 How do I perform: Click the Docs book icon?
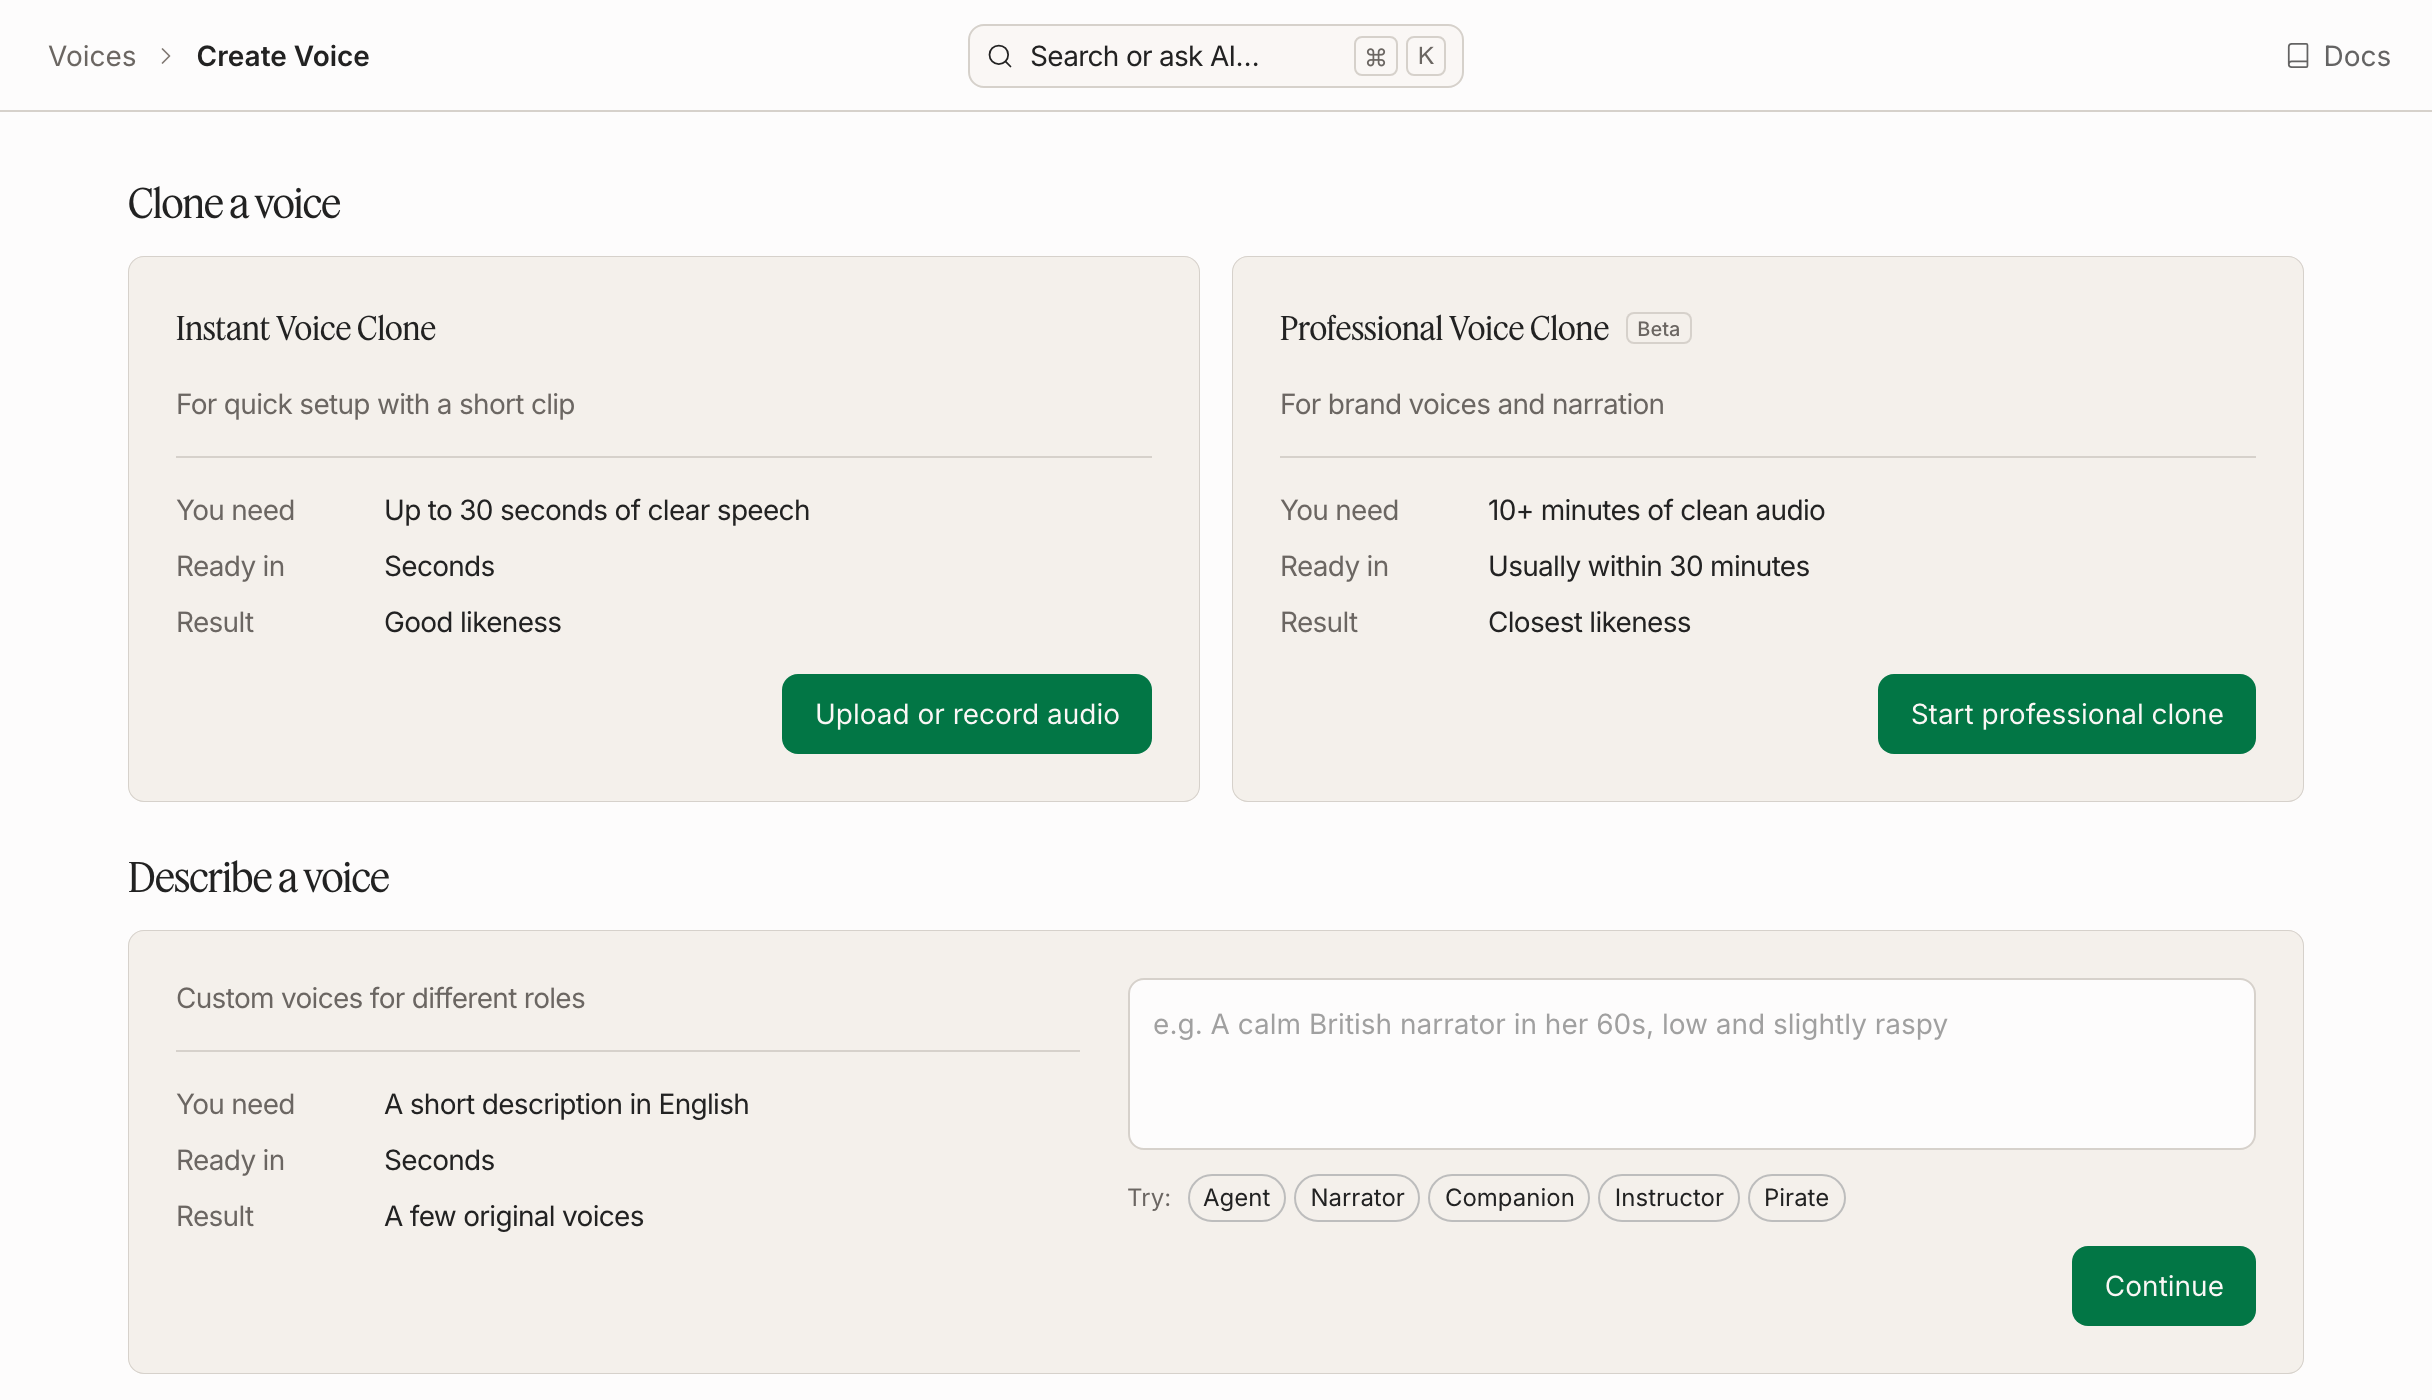point(2298,56)
